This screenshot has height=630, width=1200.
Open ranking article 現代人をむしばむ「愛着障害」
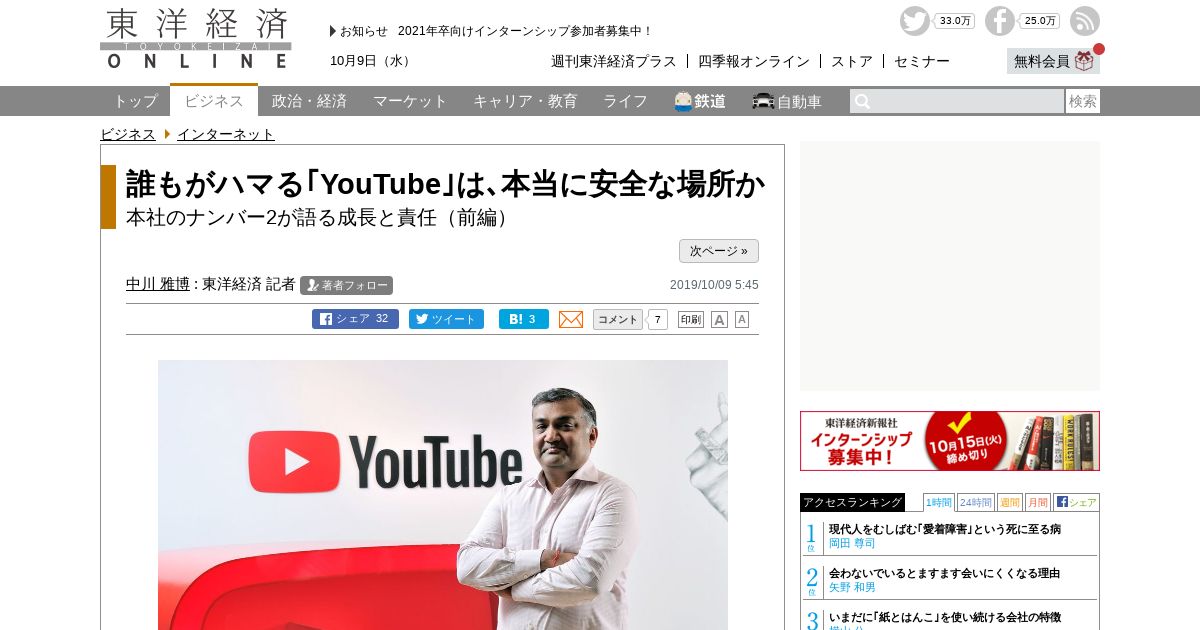[x=945, y=529]
